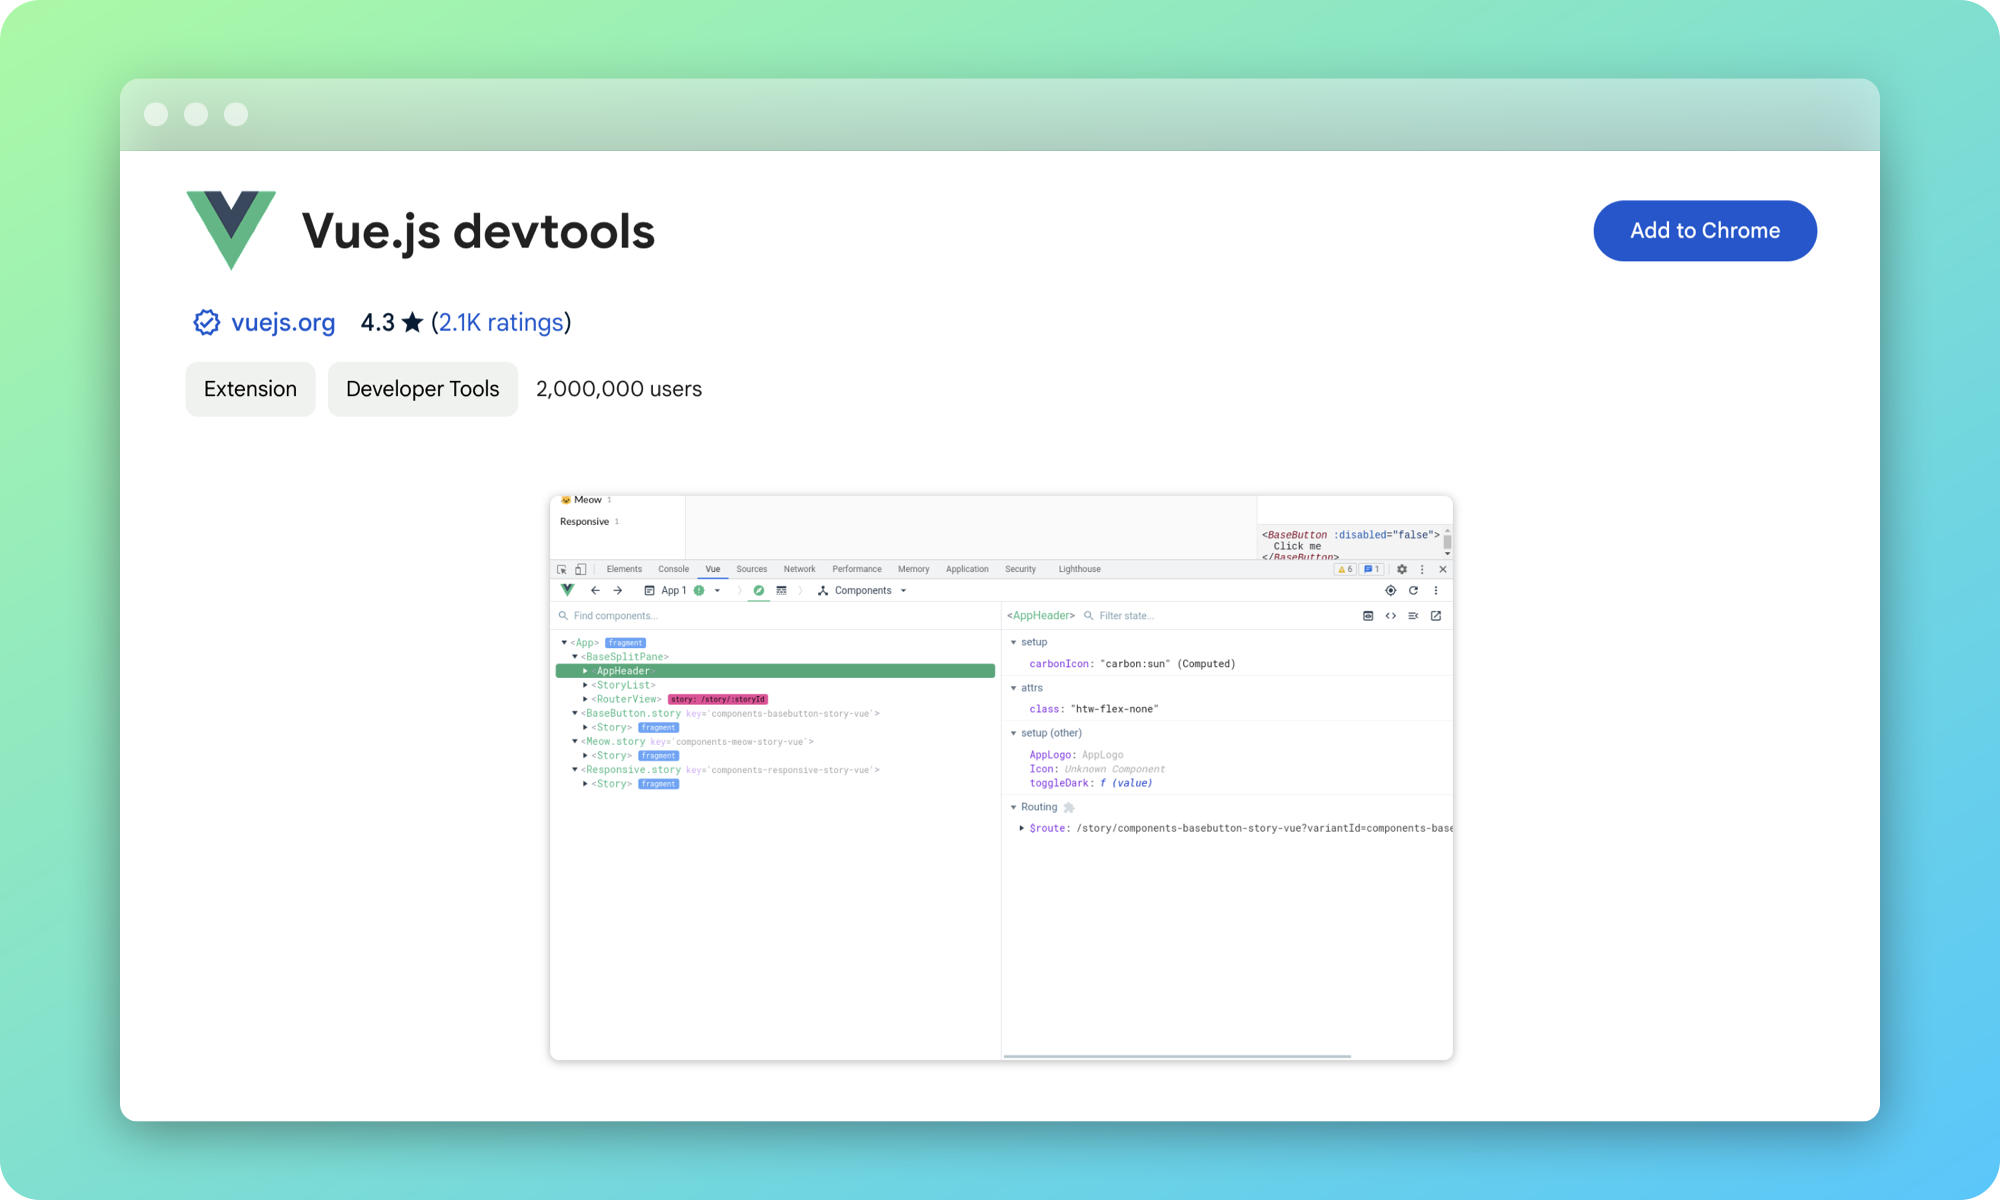Viewport: 2000px width, 1200px height.
Task: Click the code brackets icon in the state pane
Action: tap(1391, 616)
